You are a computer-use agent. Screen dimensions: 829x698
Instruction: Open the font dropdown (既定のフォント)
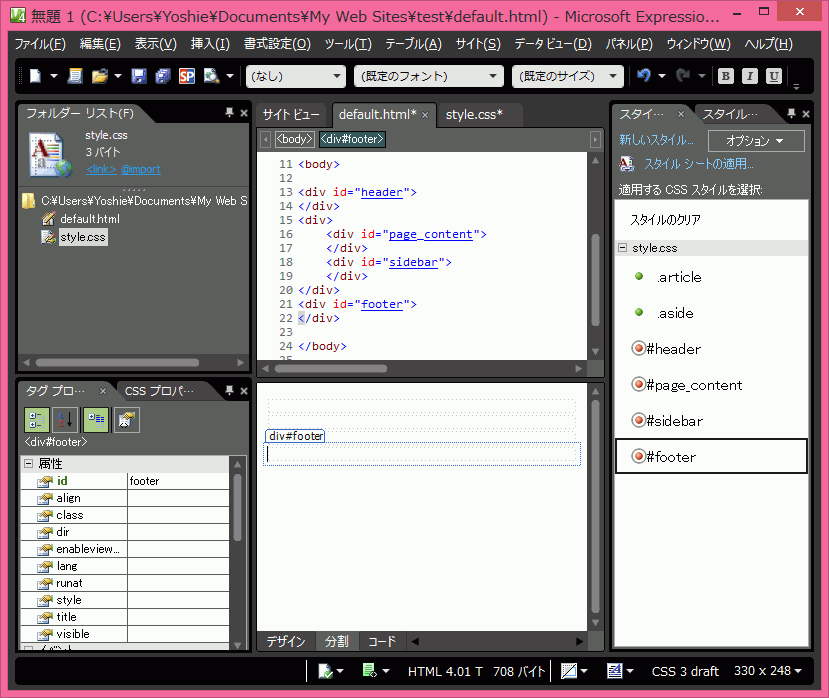428,76
